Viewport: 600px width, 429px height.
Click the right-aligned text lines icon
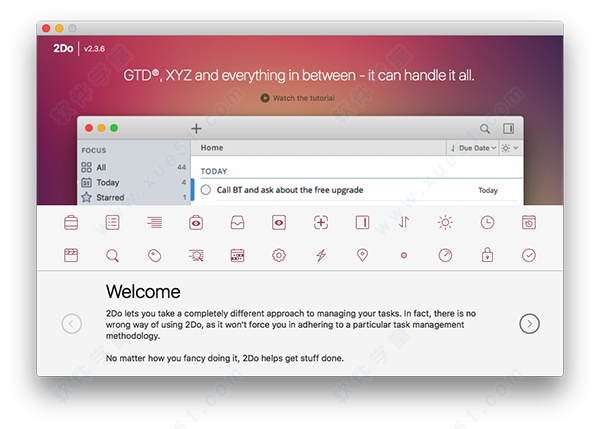[x=155, y=222]
